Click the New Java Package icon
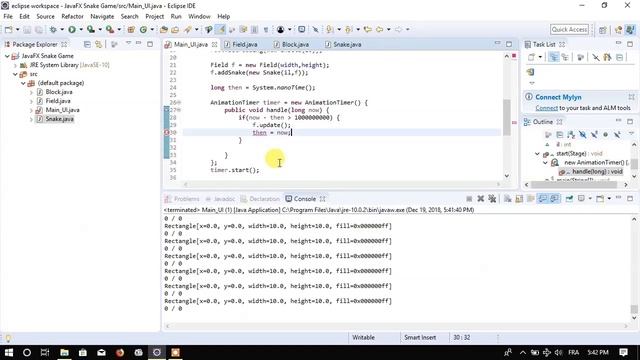This screenshot has width=640, height=360. pyautogui.click(x=131, y=29)
